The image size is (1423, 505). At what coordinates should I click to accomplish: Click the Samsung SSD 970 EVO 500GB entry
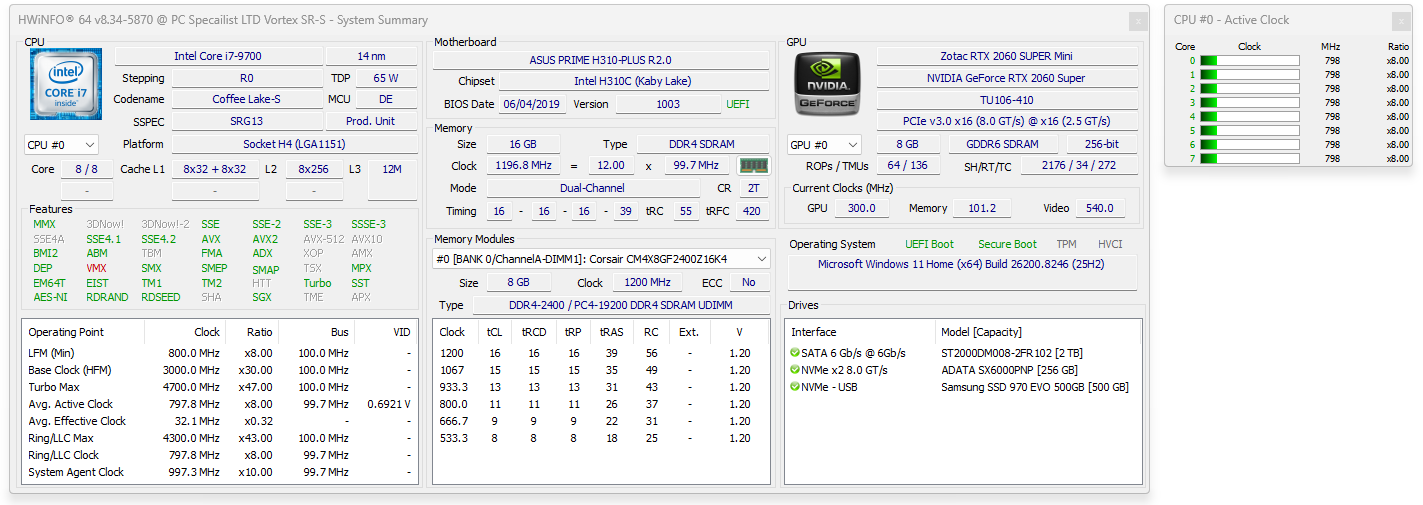[x=1035, y=387]
